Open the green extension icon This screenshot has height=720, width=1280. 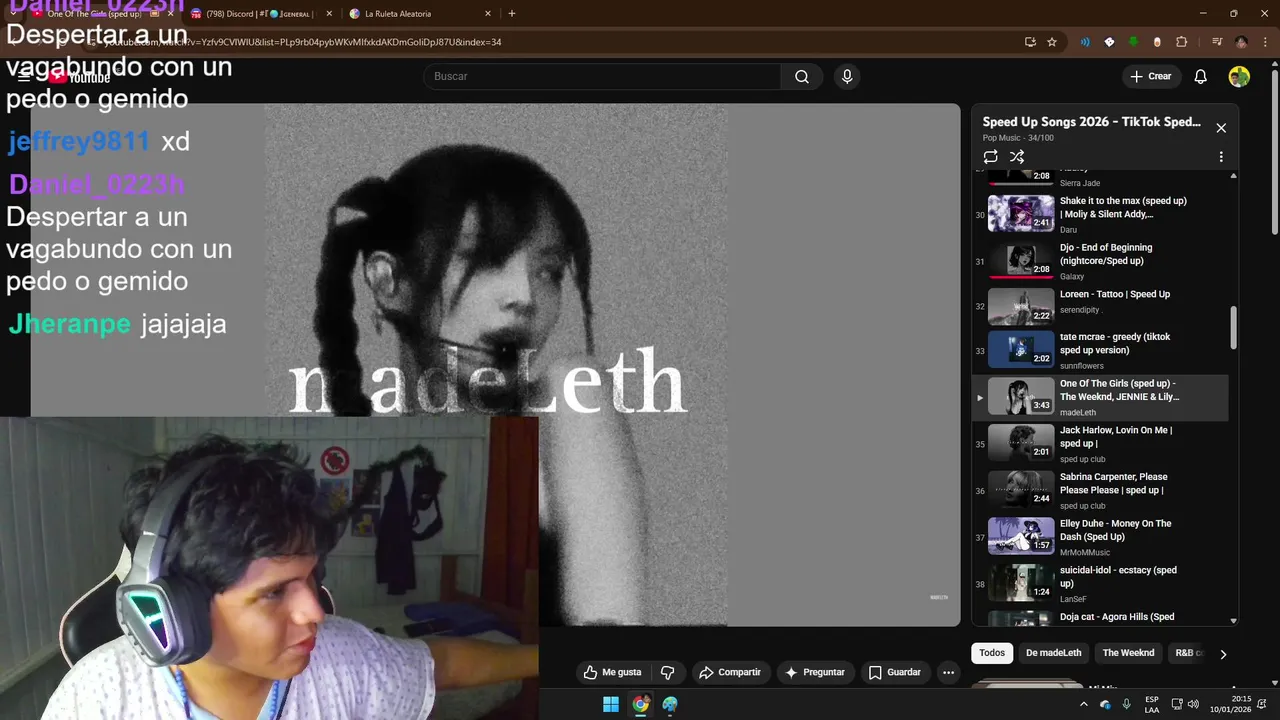(x=1133, y=42)
